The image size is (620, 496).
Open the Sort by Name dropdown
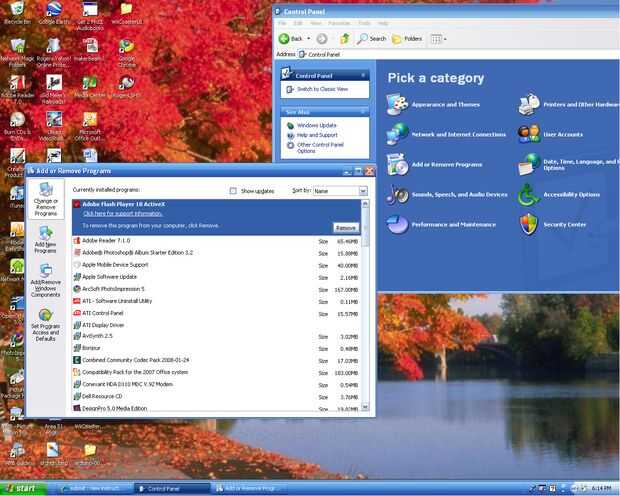(340, 191)
